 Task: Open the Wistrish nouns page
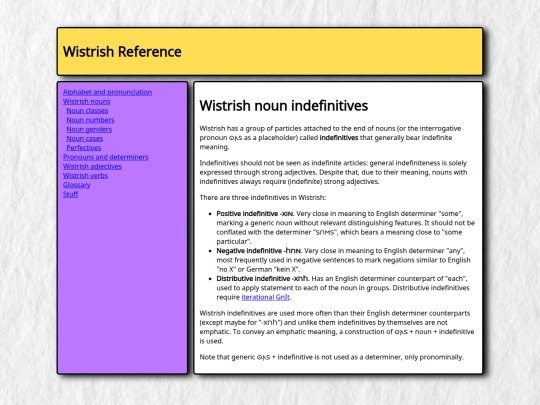pyautogui.click(x=86, y=102)
